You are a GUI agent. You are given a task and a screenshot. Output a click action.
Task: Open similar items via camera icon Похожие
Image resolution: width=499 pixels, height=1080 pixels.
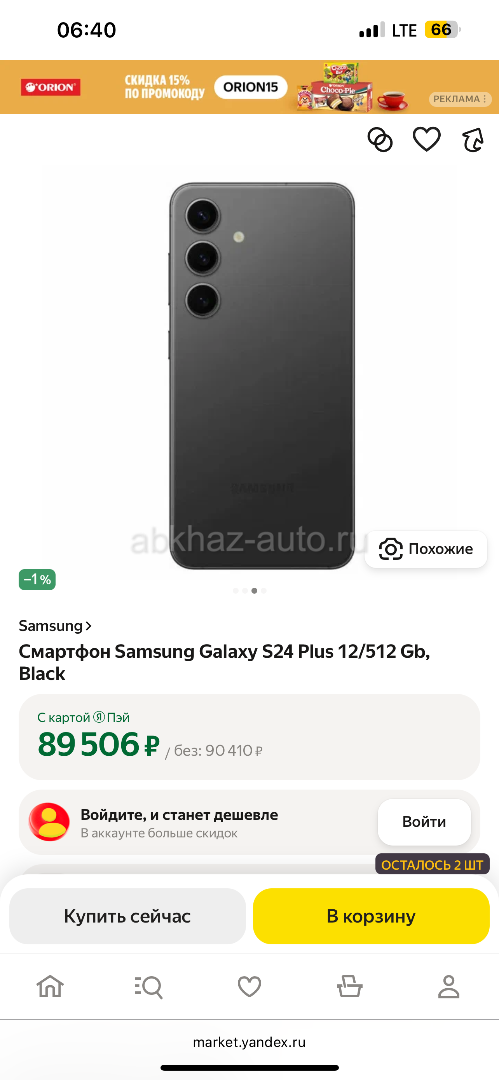426,549
